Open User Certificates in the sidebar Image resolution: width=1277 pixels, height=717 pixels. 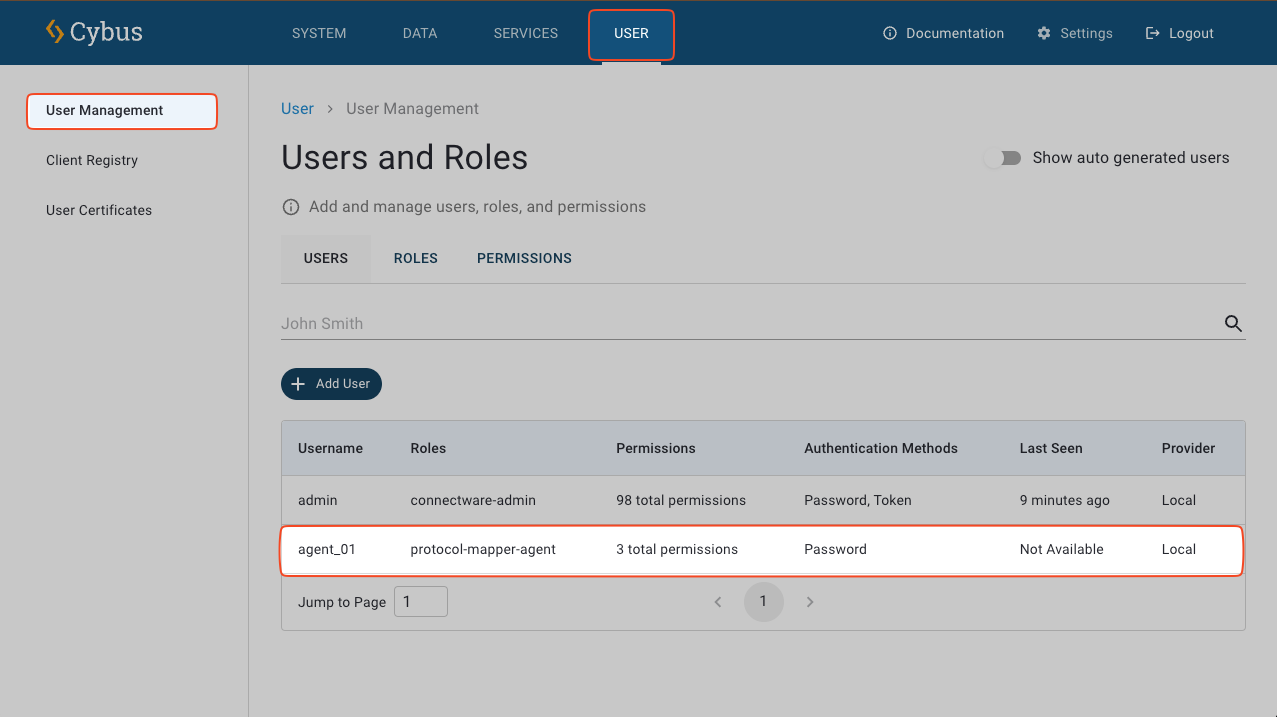99,210
